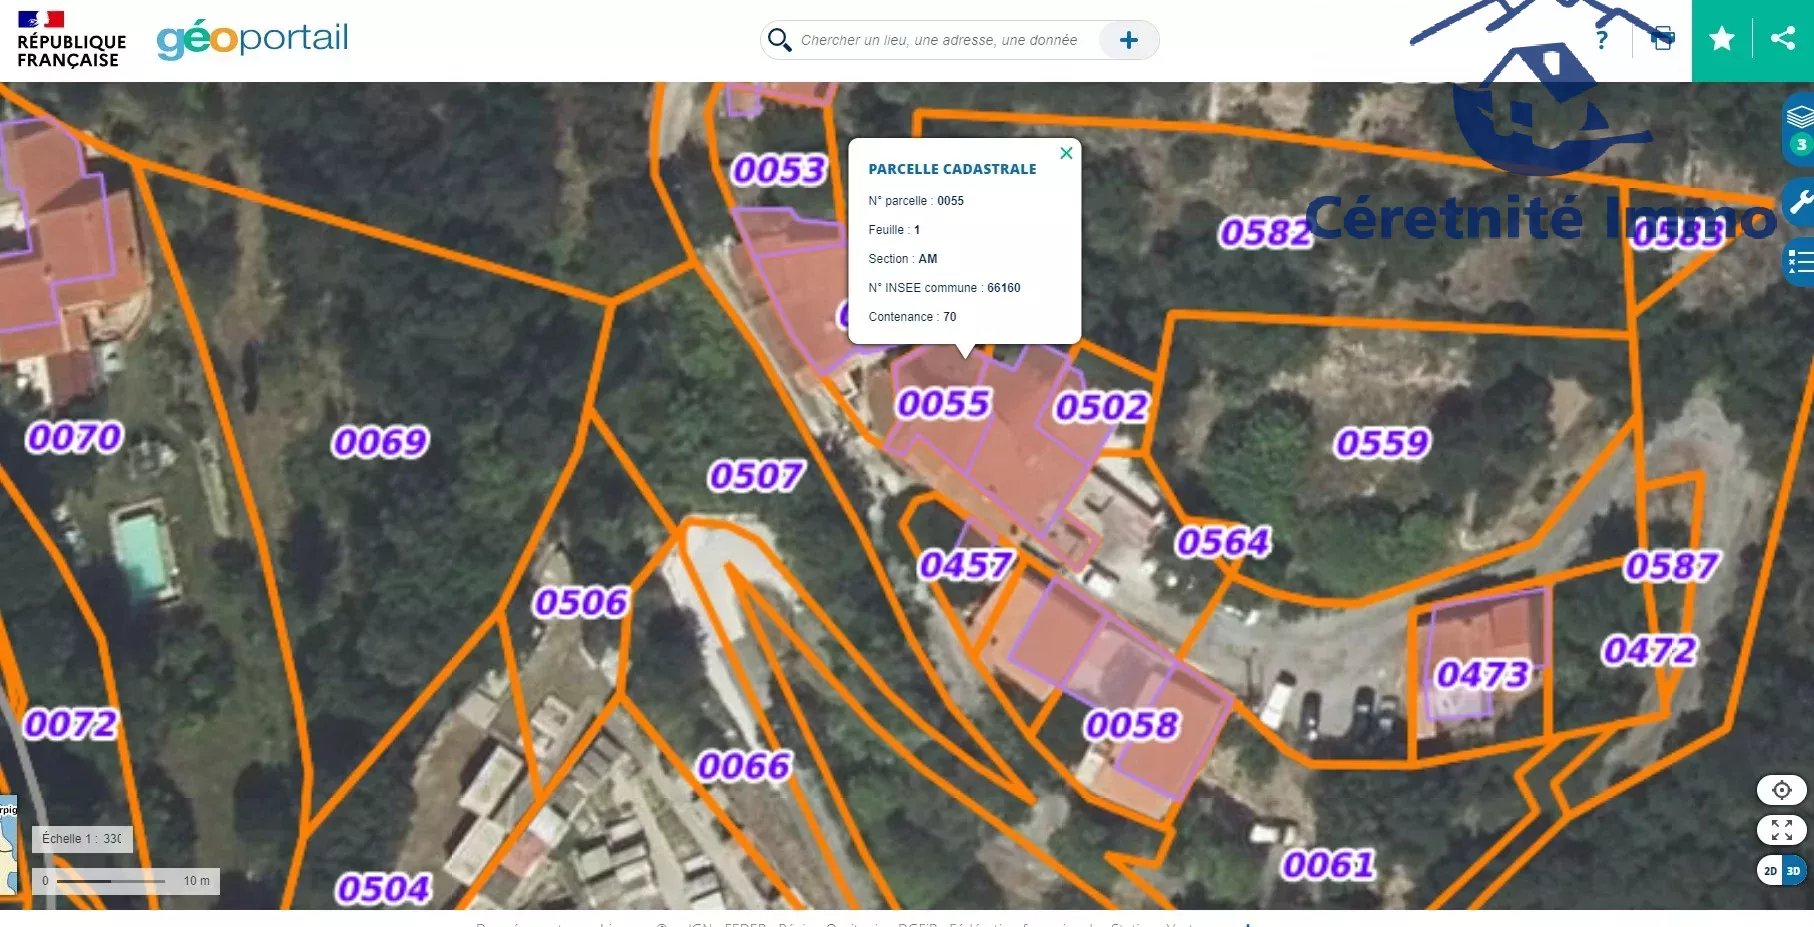Open favorites with the star icon

pos(1721,39)
